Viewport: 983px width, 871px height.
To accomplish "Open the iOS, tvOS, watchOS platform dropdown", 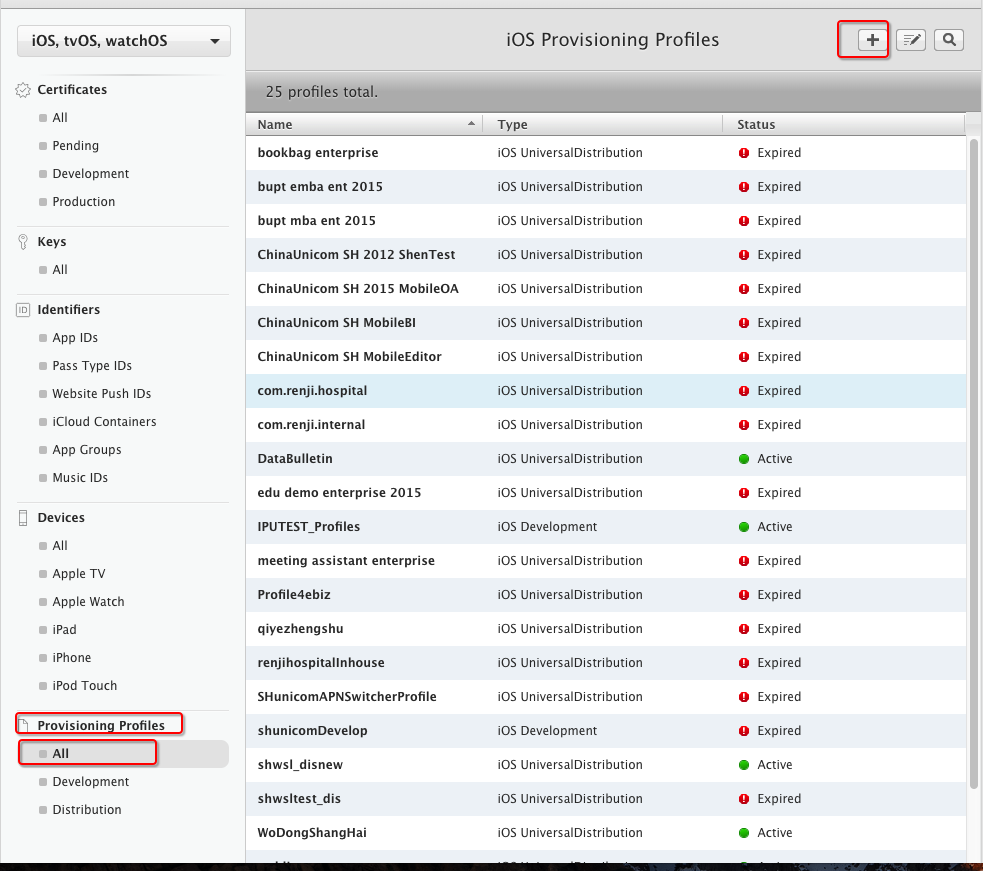I will pos(124,41).
